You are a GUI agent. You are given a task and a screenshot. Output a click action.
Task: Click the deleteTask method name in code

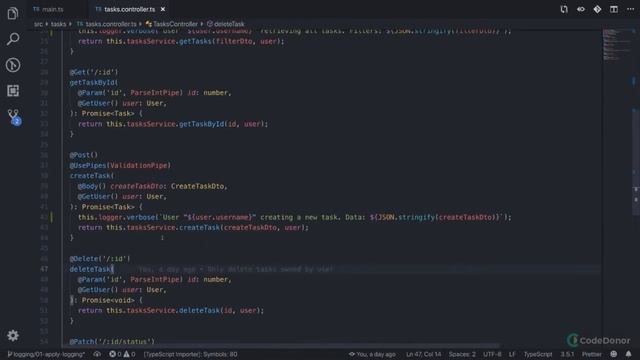click(x=91, y=269)
